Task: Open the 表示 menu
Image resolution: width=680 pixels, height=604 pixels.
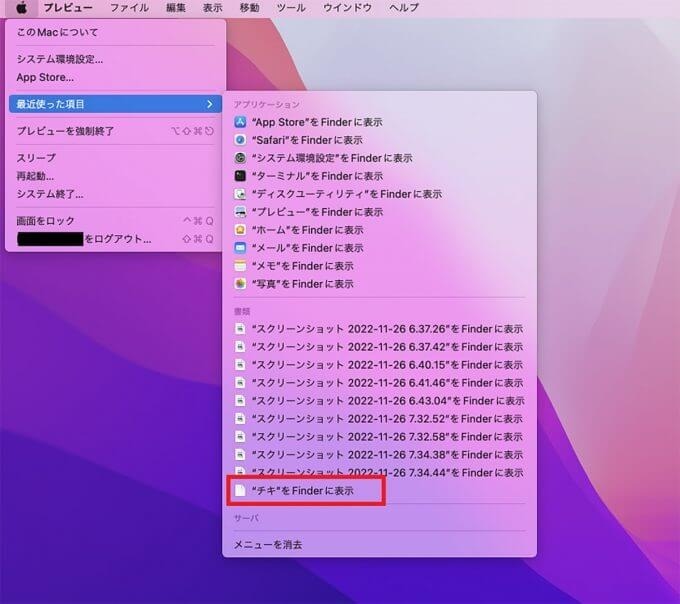Action: coord(212,8)
